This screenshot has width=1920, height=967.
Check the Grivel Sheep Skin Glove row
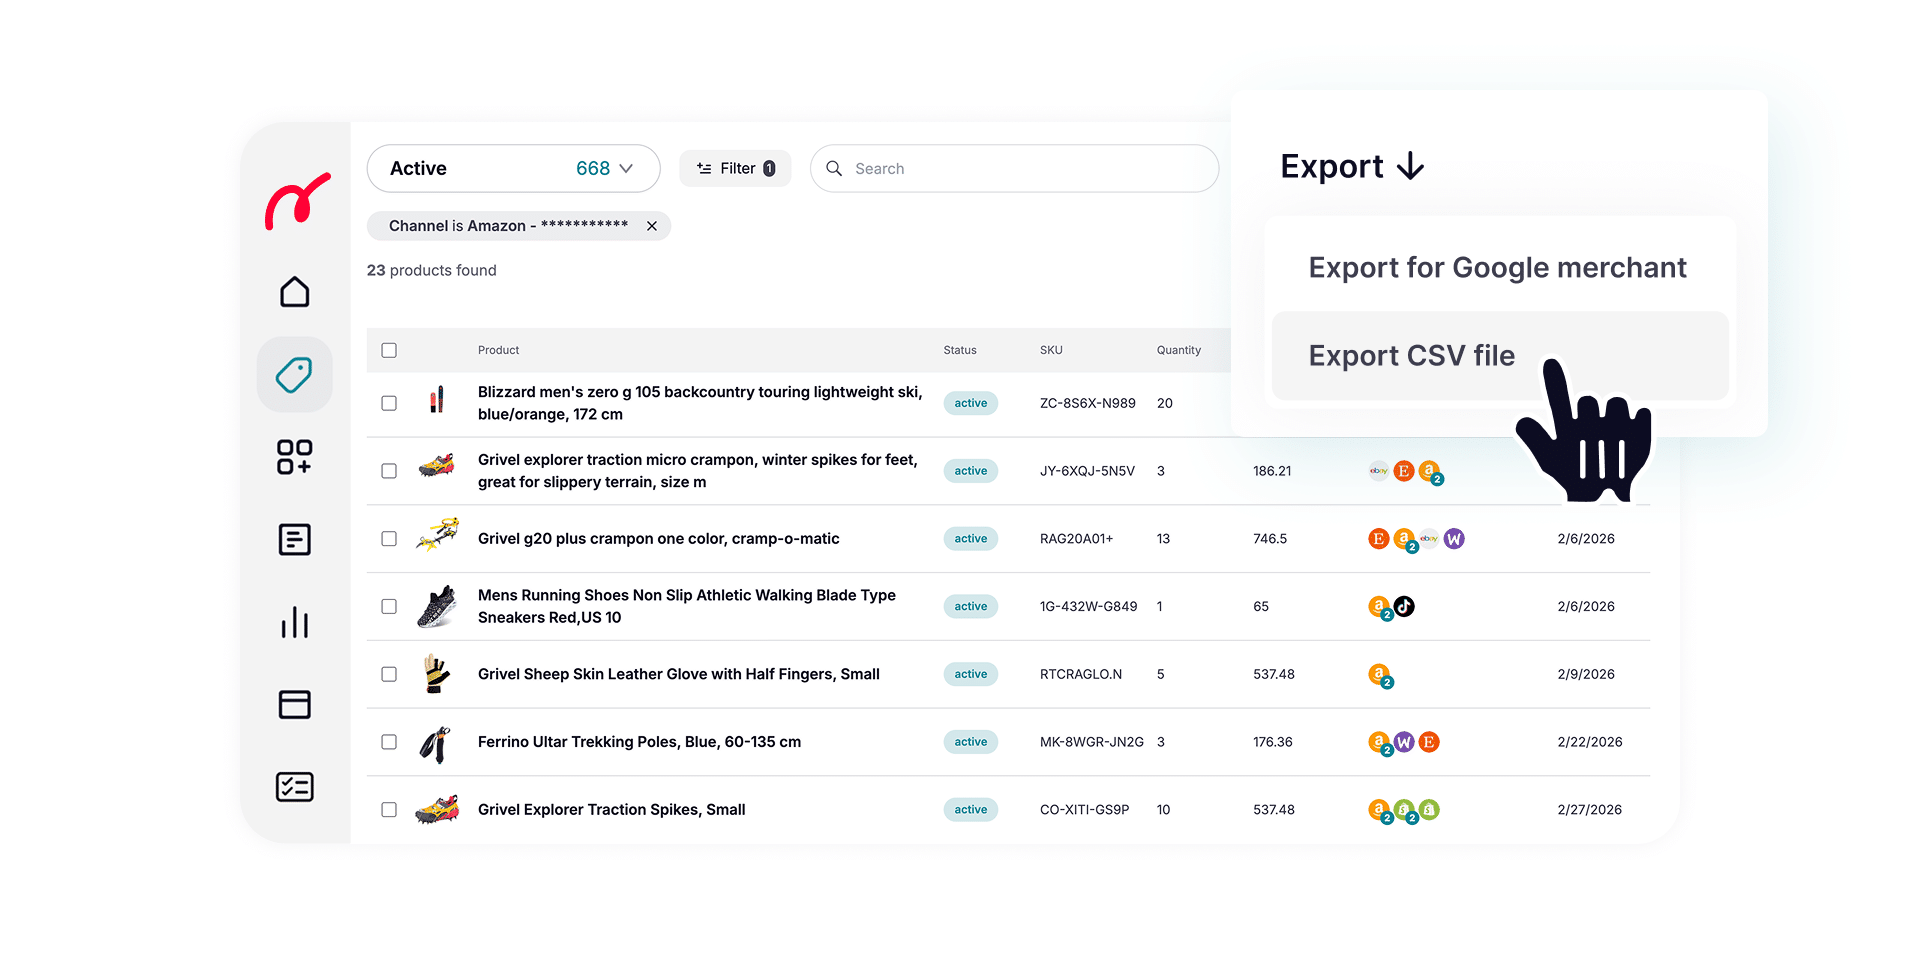point(389,674)
